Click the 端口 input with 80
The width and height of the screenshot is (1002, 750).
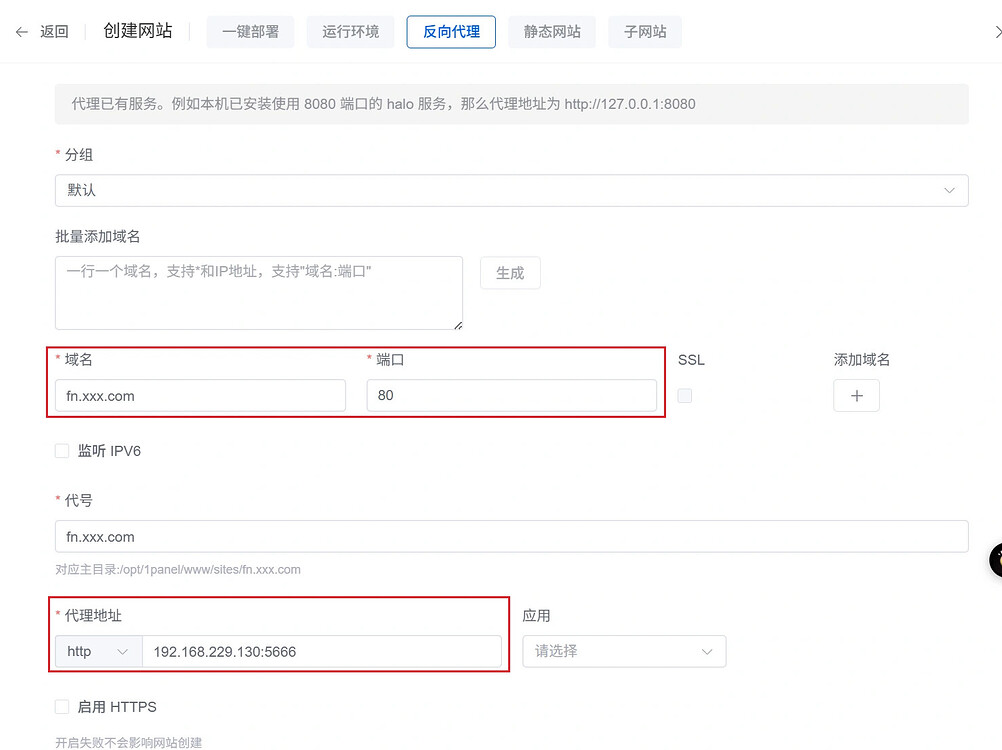(512, 395)
